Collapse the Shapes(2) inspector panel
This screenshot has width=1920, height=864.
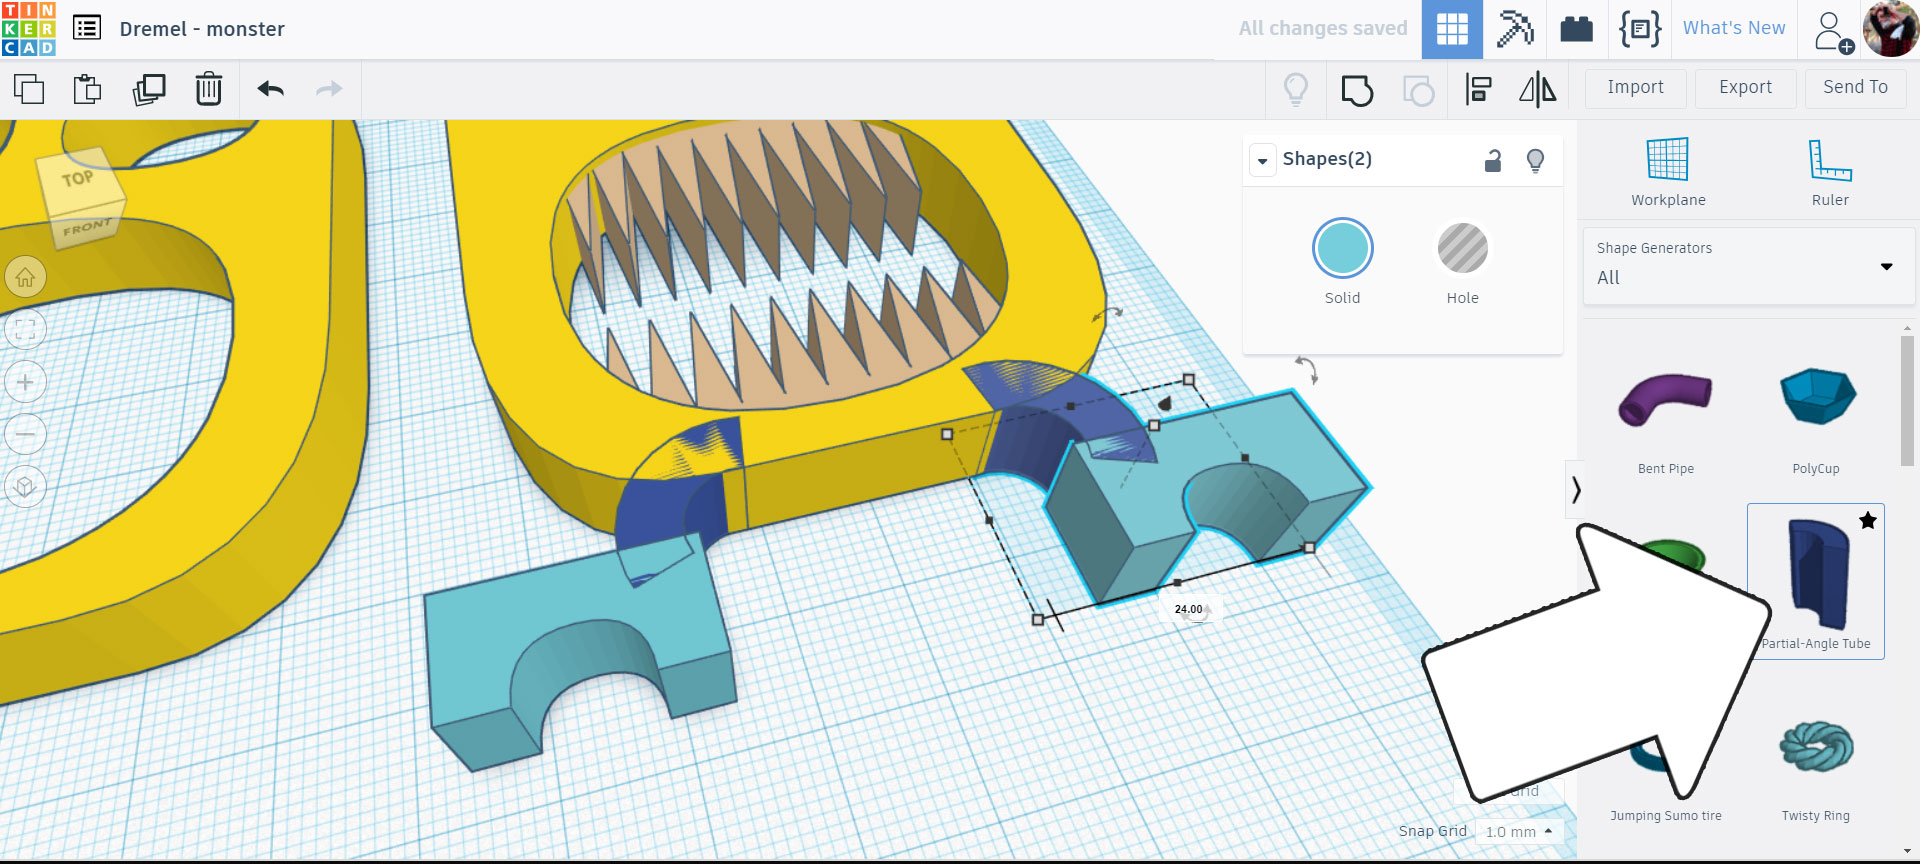click(1263, 160)
